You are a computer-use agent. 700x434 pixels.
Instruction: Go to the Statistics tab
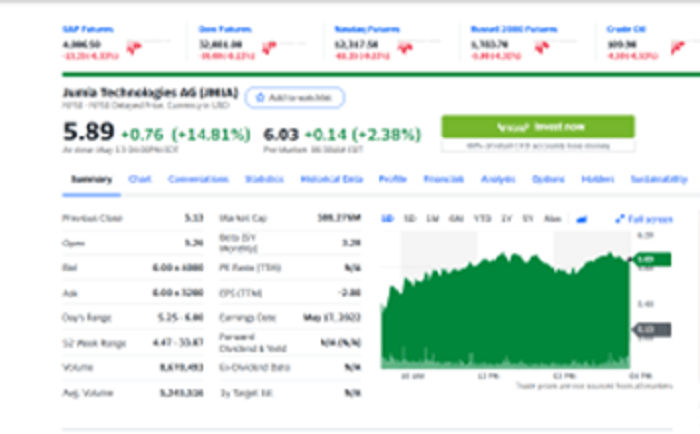(264, 179)
